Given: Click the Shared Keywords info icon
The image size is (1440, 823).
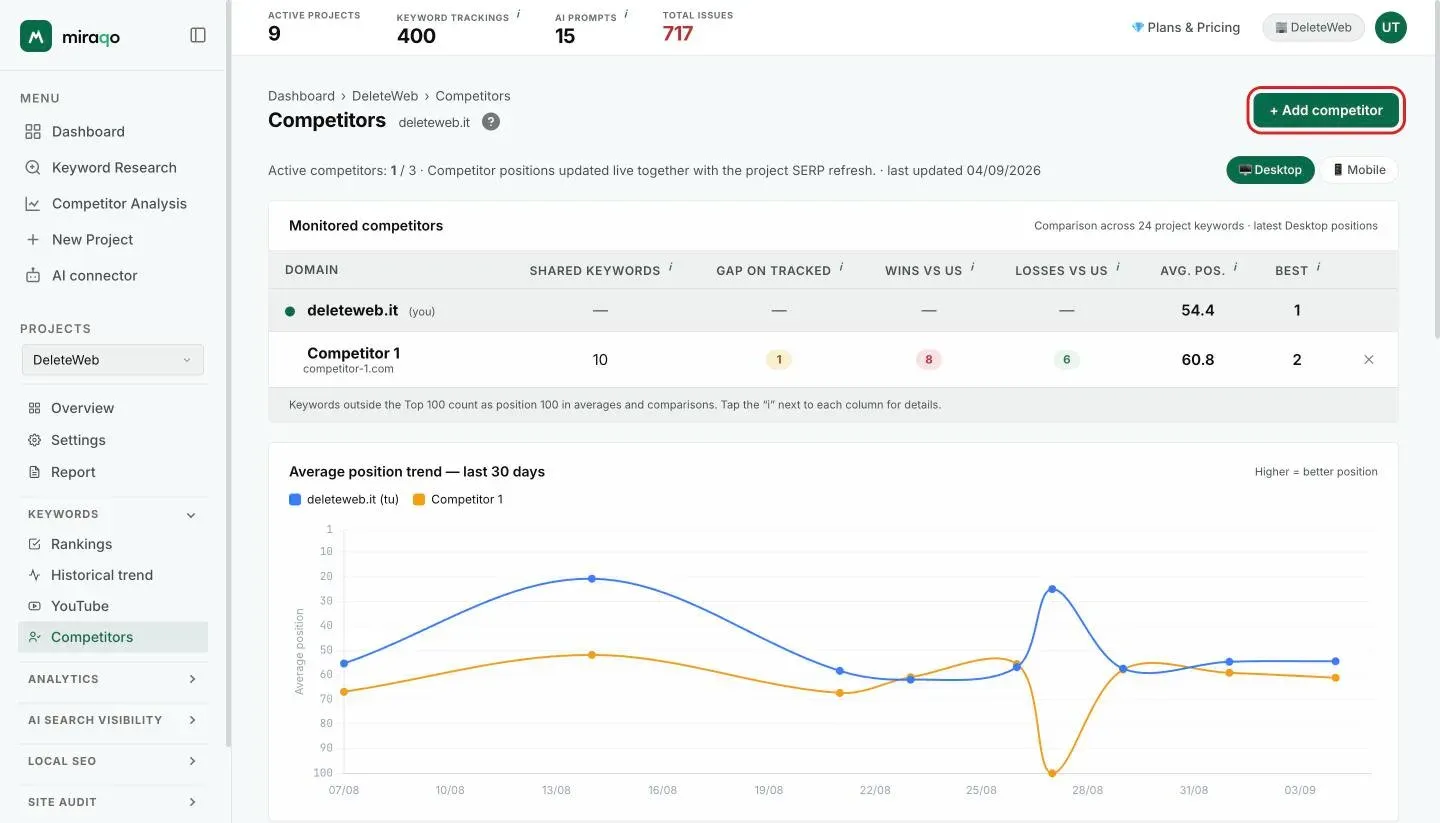Looking at the screenshot, I should 670,267.
